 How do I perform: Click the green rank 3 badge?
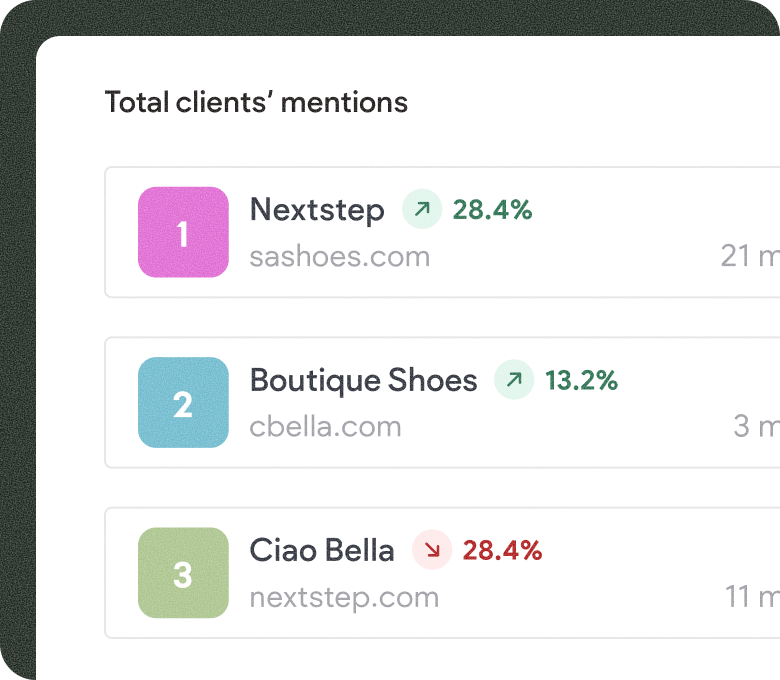(183, 573)
